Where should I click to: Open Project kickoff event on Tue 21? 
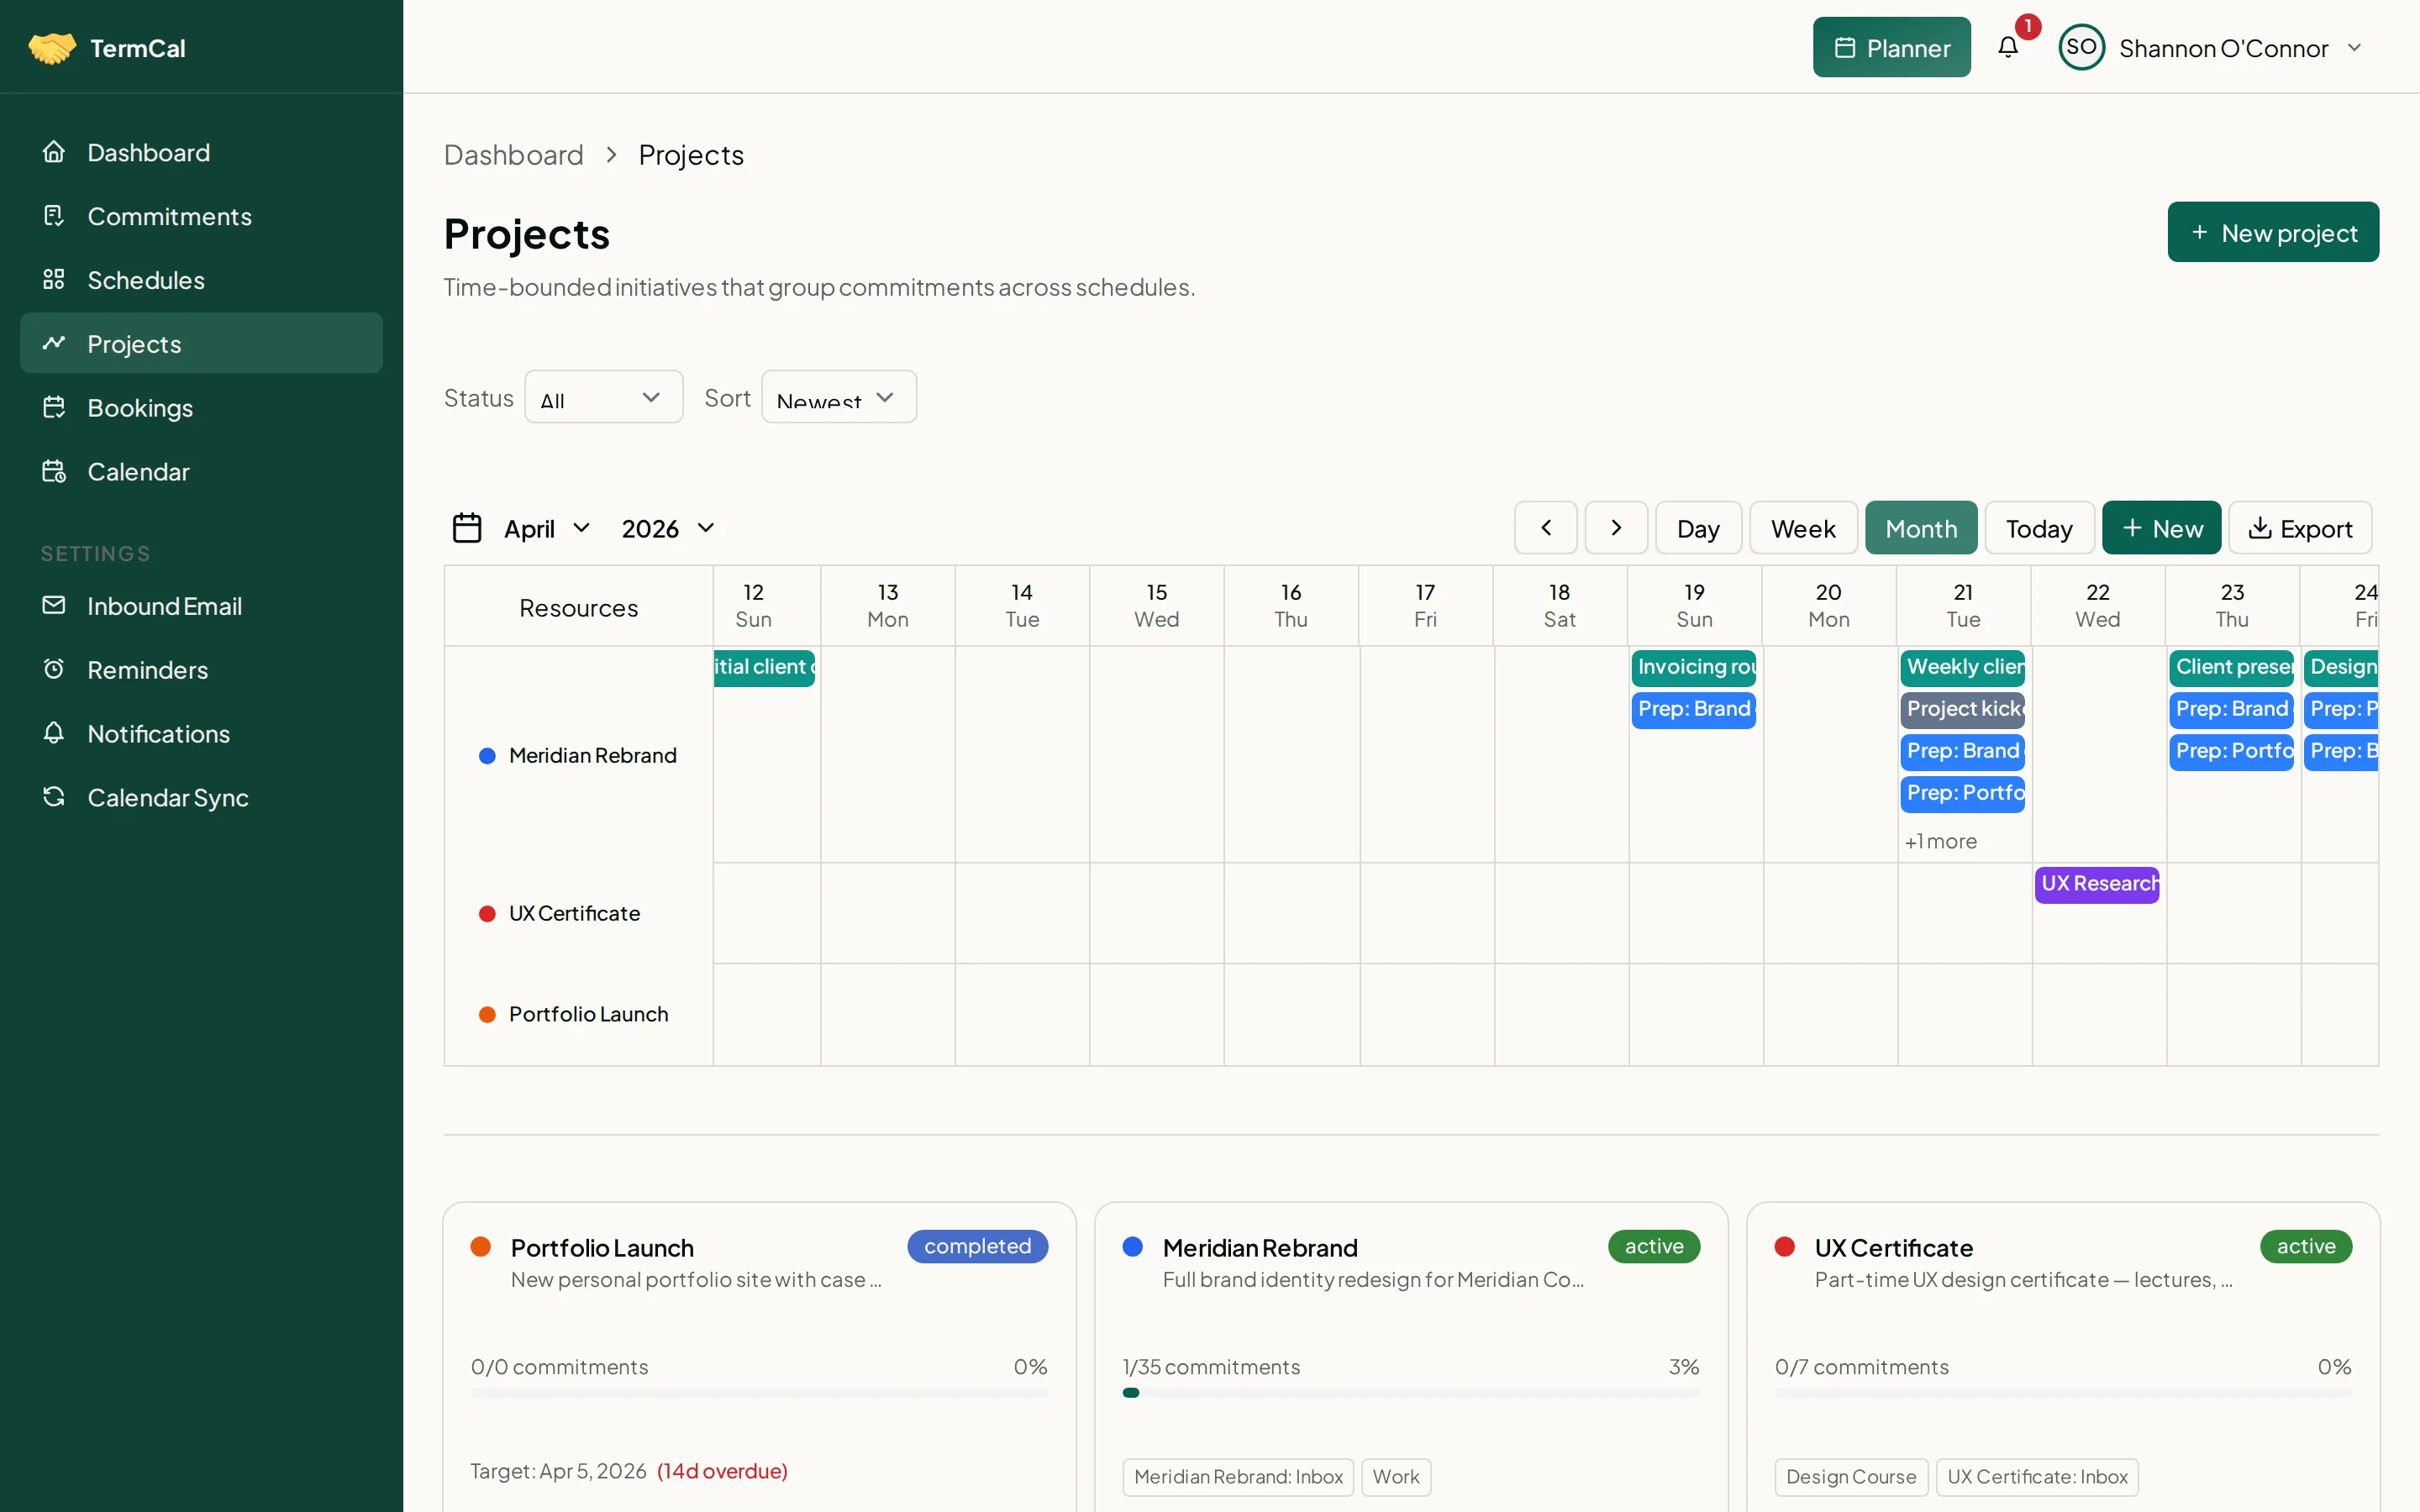click(x=1963, y=709)
